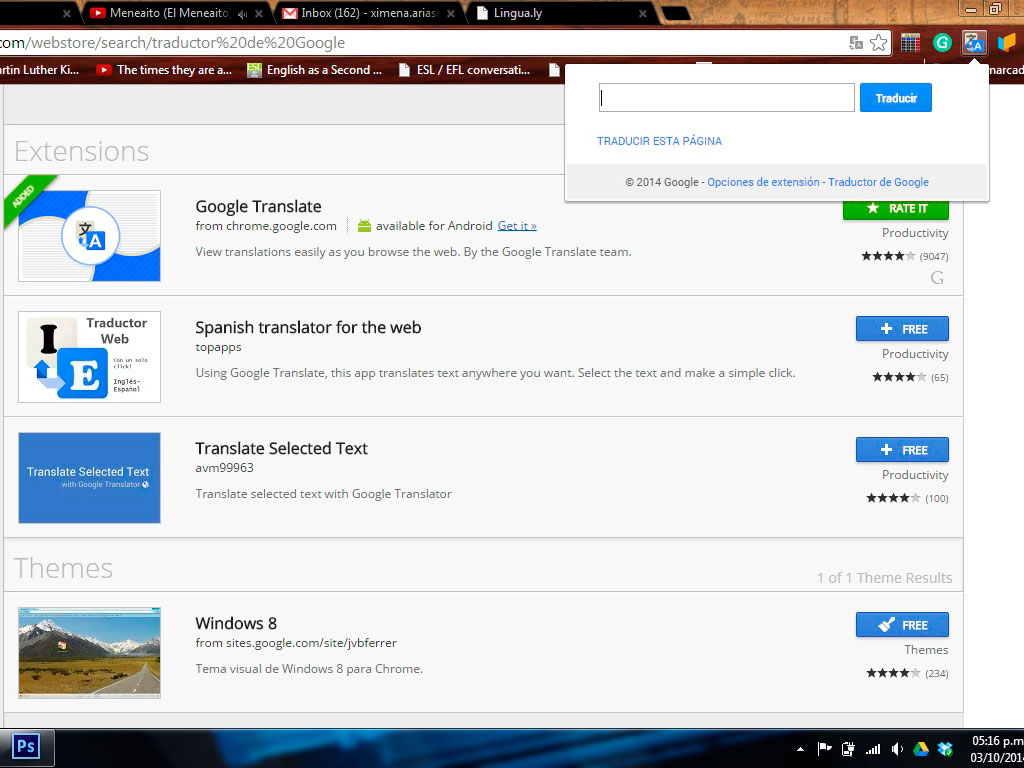Click the Android robot icon beside available for Android

364,226
